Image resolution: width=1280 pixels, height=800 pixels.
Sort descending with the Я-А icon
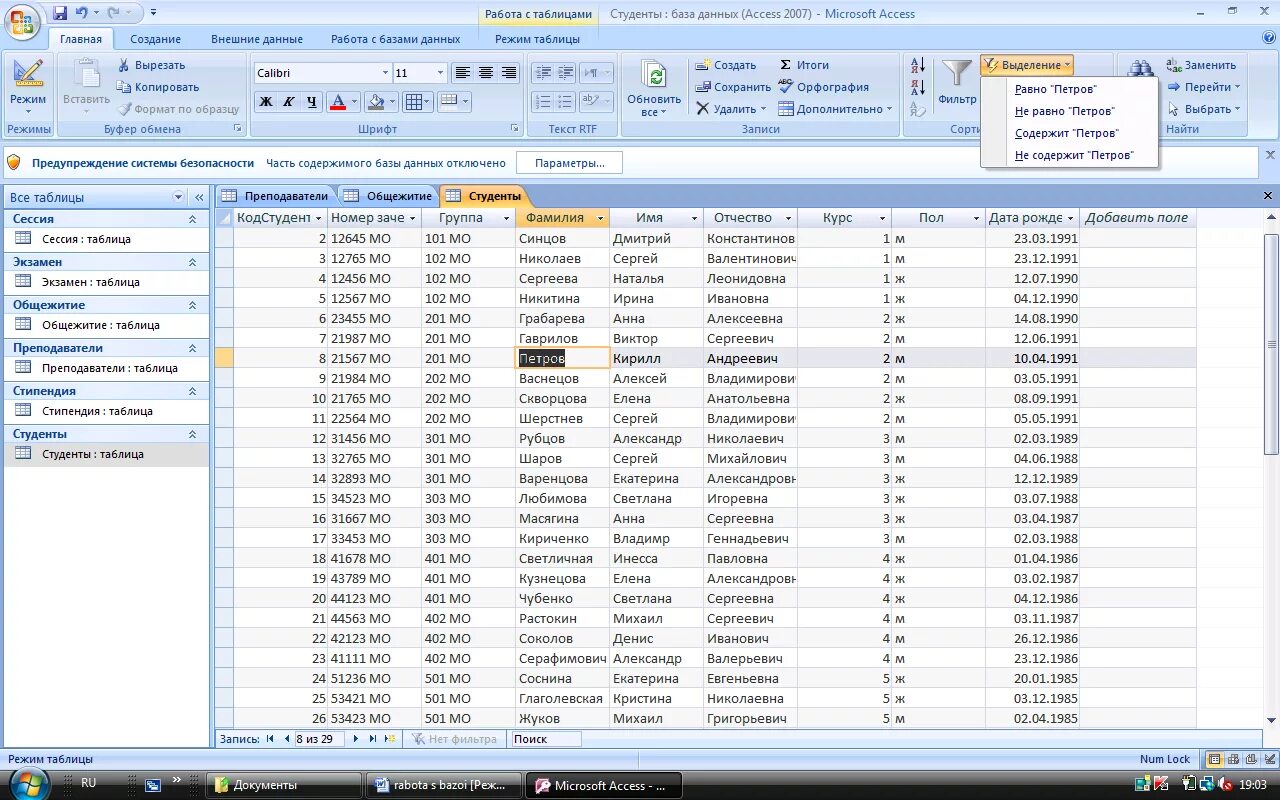[x=918, y=87]
